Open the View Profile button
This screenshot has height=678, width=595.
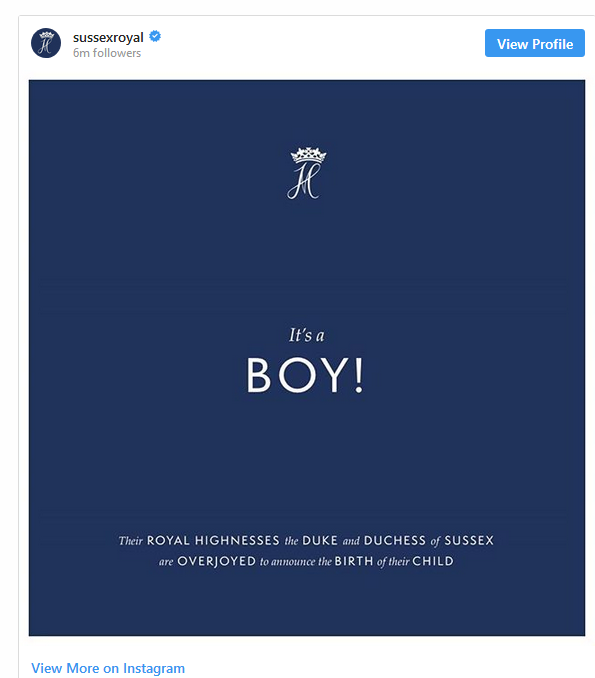[535, 43]
